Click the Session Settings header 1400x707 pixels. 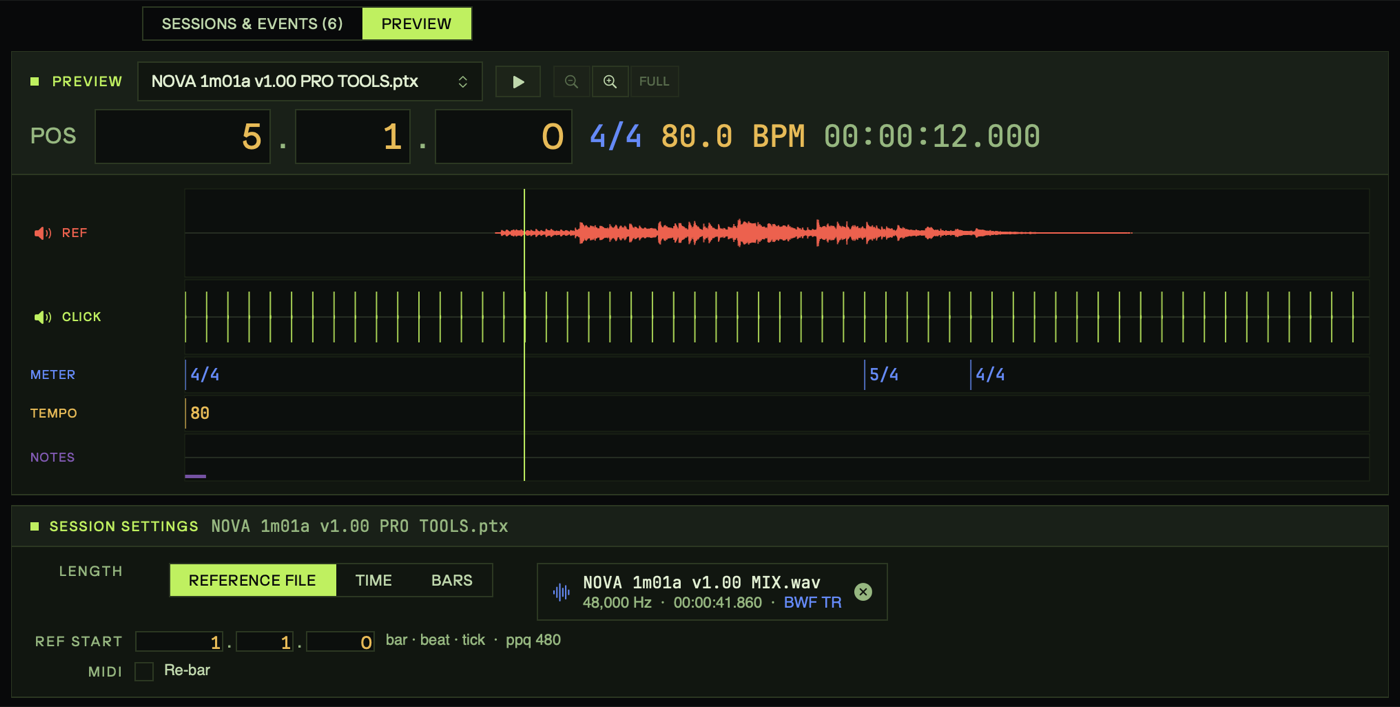coord(124,526)
